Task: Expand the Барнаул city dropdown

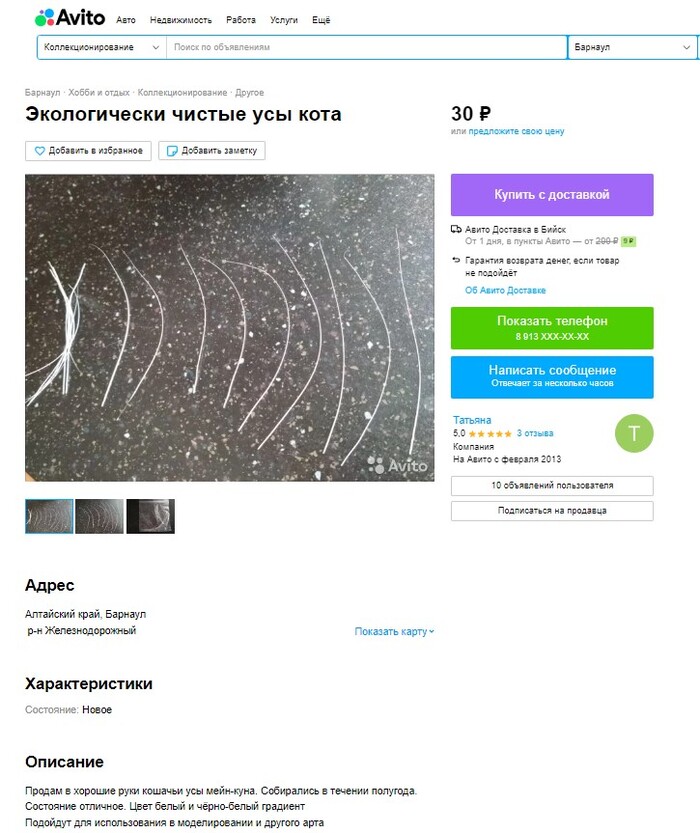Action: (x=632, y=47)
